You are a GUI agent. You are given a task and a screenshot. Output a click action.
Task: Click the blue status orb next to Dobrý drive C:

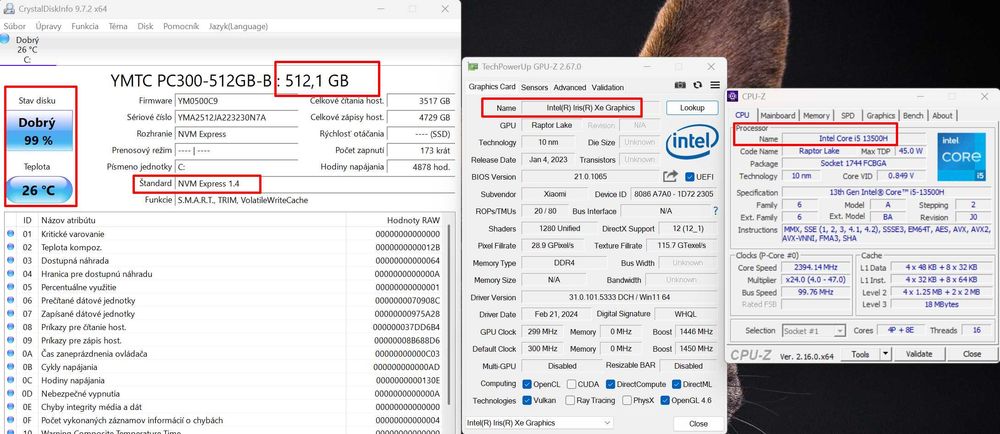(x=5, y=40)
